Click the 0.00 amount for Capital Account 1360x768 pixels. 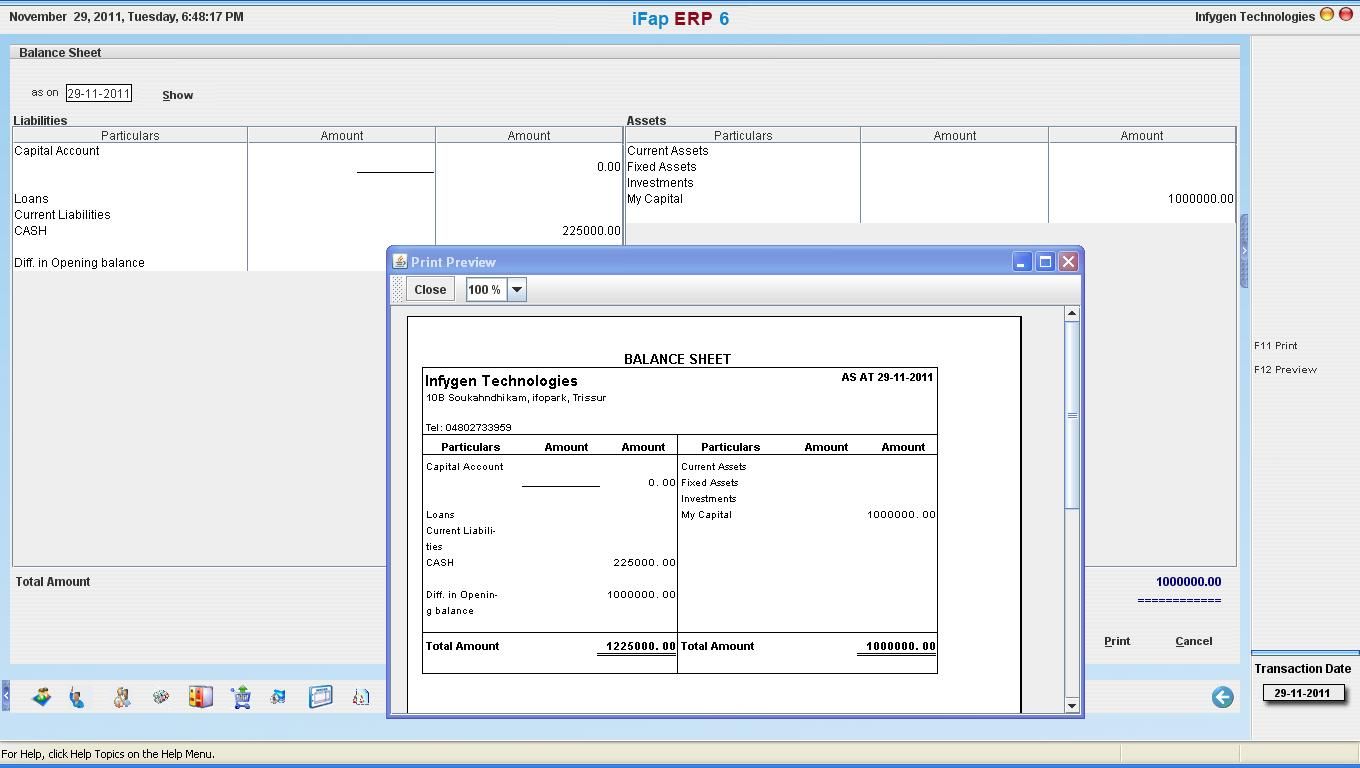(x=608, y=167)
